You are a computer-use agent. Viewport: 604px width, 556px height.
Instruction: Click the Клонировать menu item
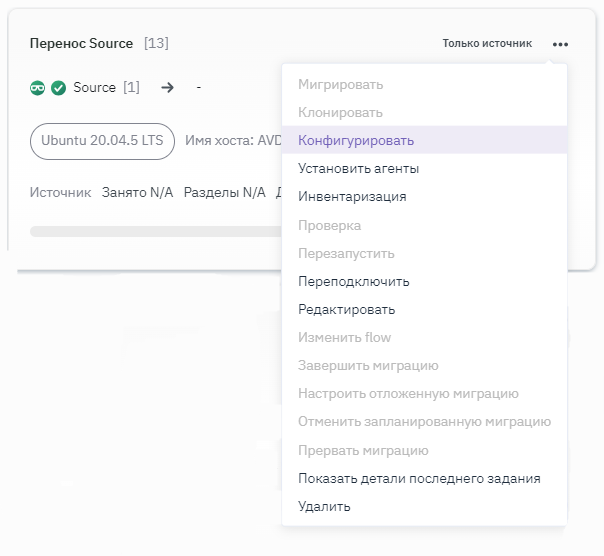[340, 113]
